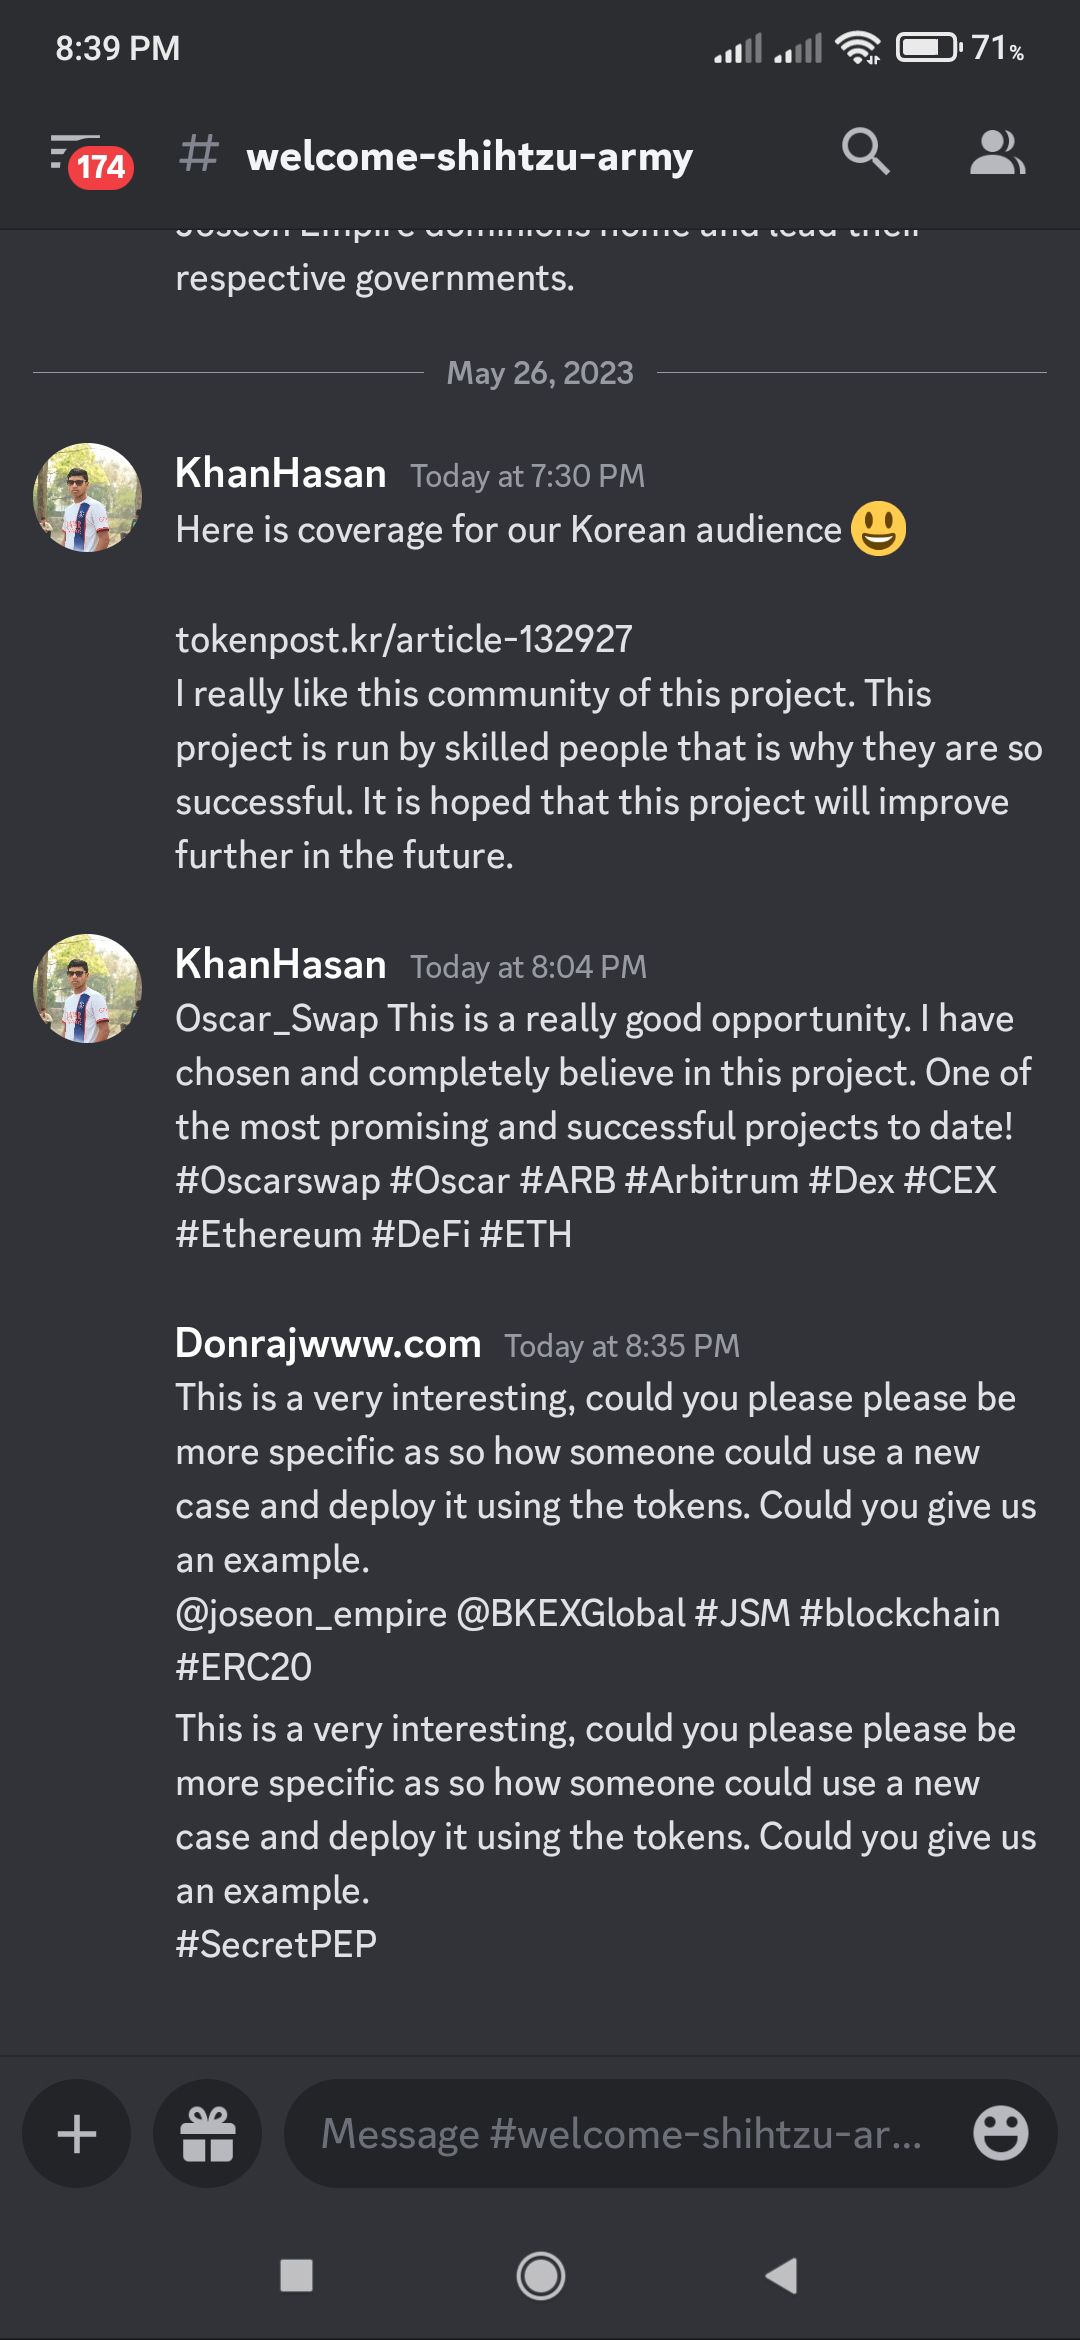Show the members list icon
The width and height of the screenshot is (1080, 2340).
[x=997, y=152]
